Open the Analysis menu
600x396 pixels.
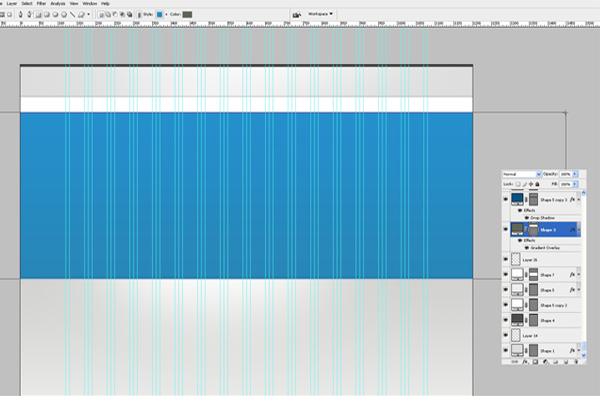pos(58,3)
